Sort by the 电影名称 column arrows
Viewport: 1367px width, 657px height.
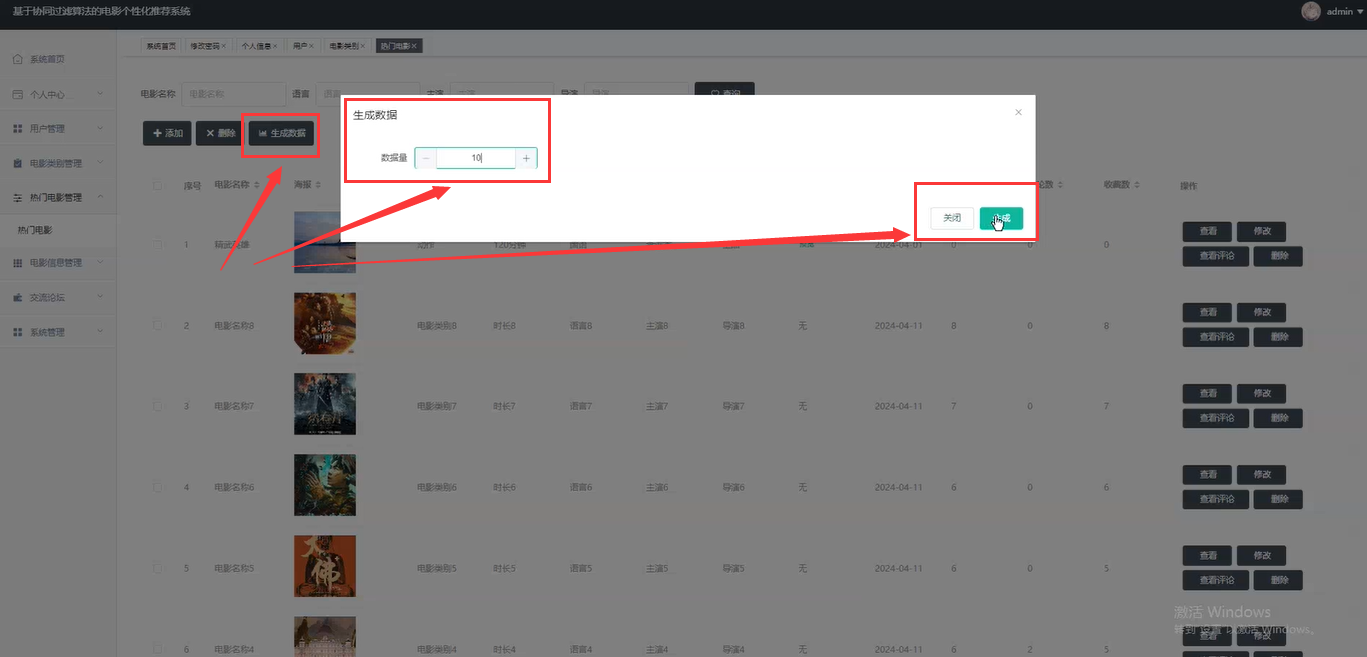pyautogui.click(x=258, y=185)
